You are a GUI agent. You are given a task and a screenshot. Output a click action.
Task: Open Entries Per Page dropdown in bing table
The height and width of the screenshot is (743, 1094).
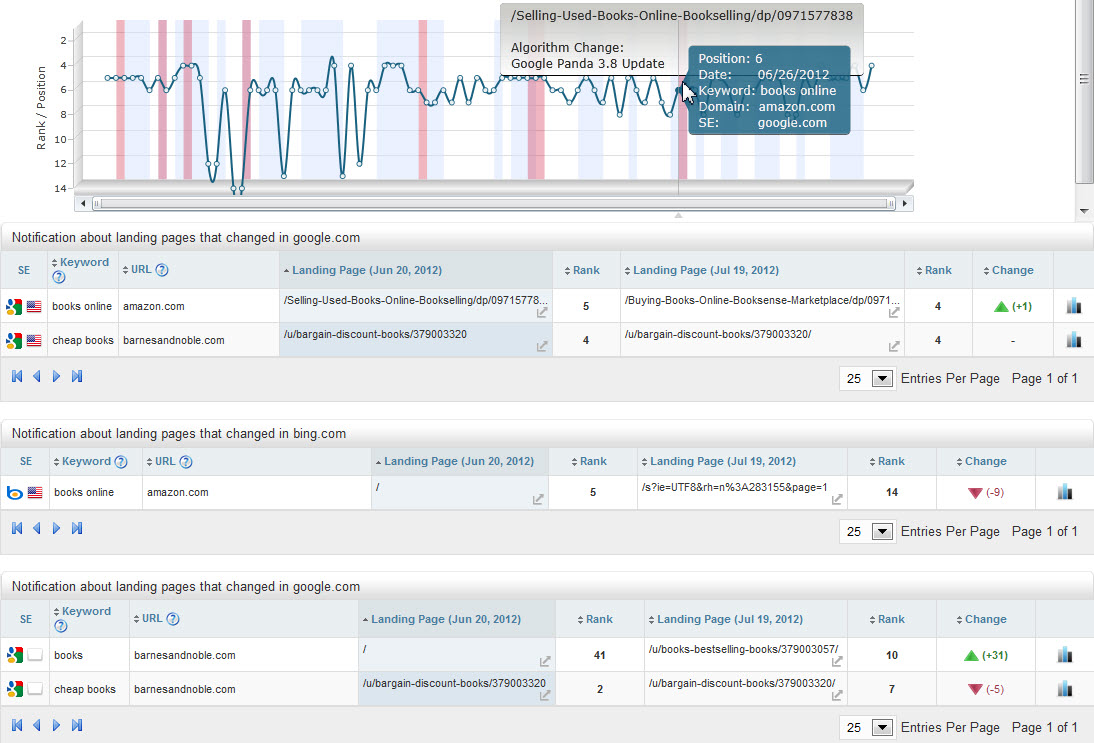[x=882, y=532]
